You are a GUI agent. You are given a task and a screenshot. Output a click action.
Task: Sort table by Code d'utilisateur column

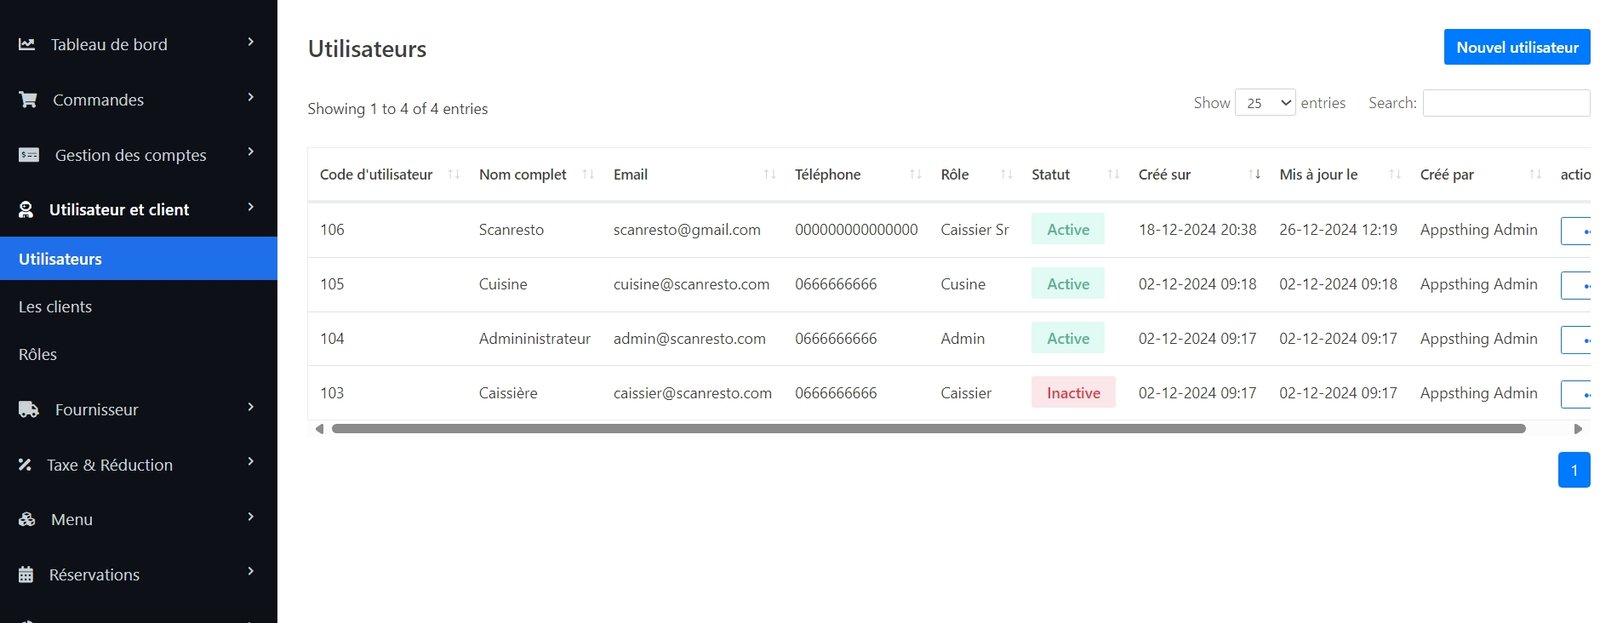(376, 174)
